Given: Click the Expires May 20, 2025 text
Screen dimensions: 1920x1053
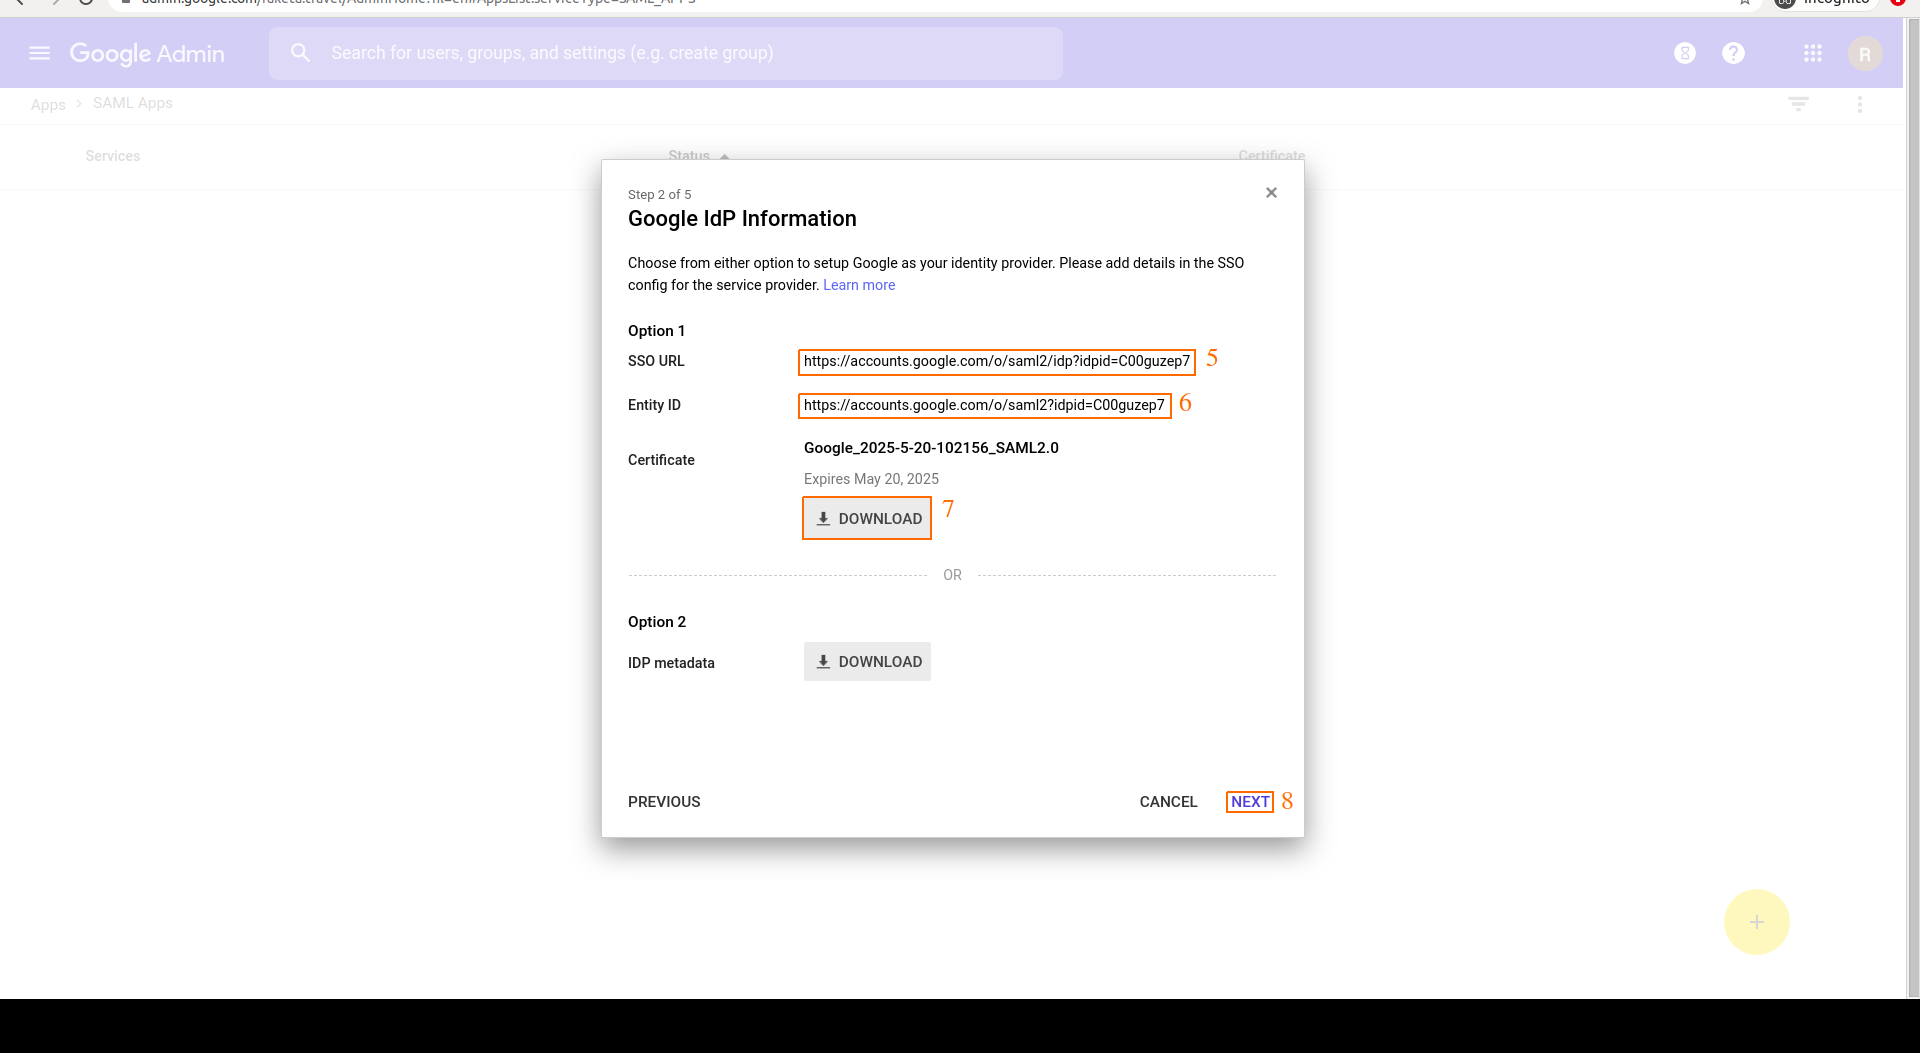Looking at the screenshot, I should [x=871, y=479].
